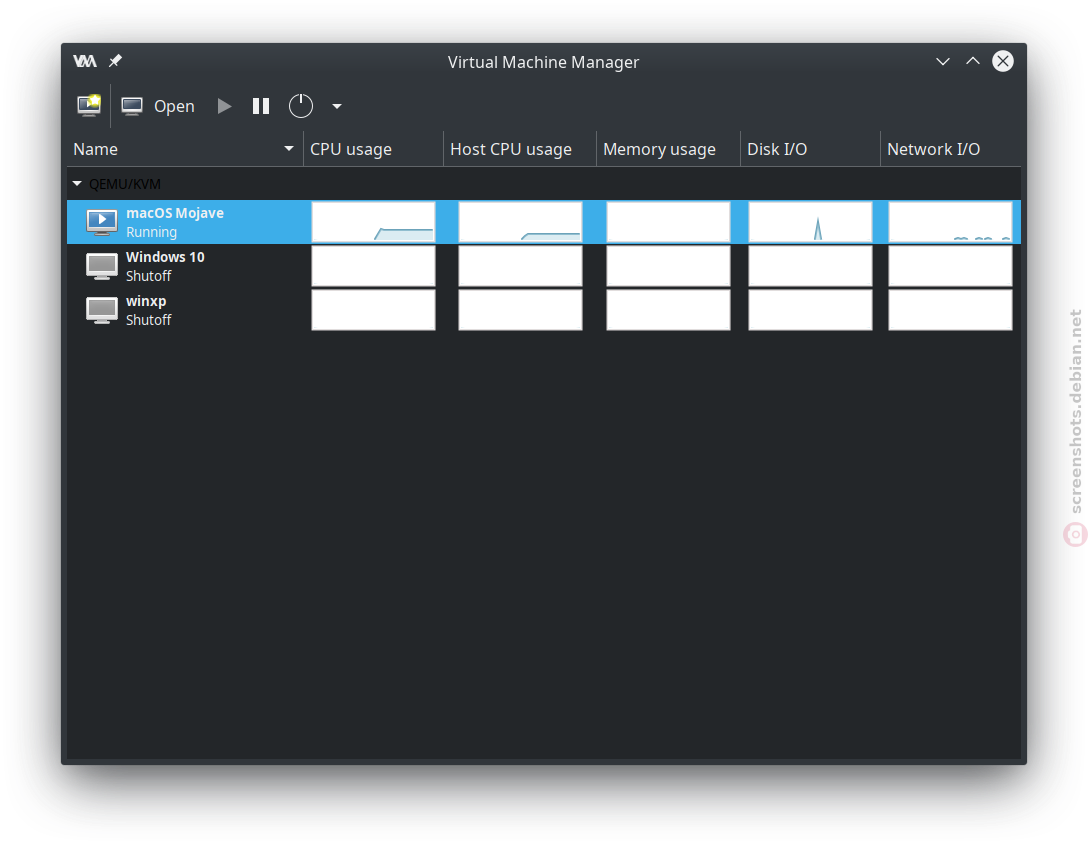Minimize the Virtual Machine Manager window
1088x844 pixels.
click(x=943, y=61)
